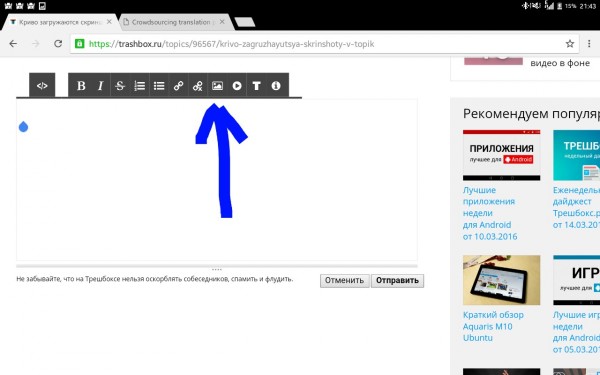Insert a bulleted list
The image size is (600, 375).
(x=159, y=85)
